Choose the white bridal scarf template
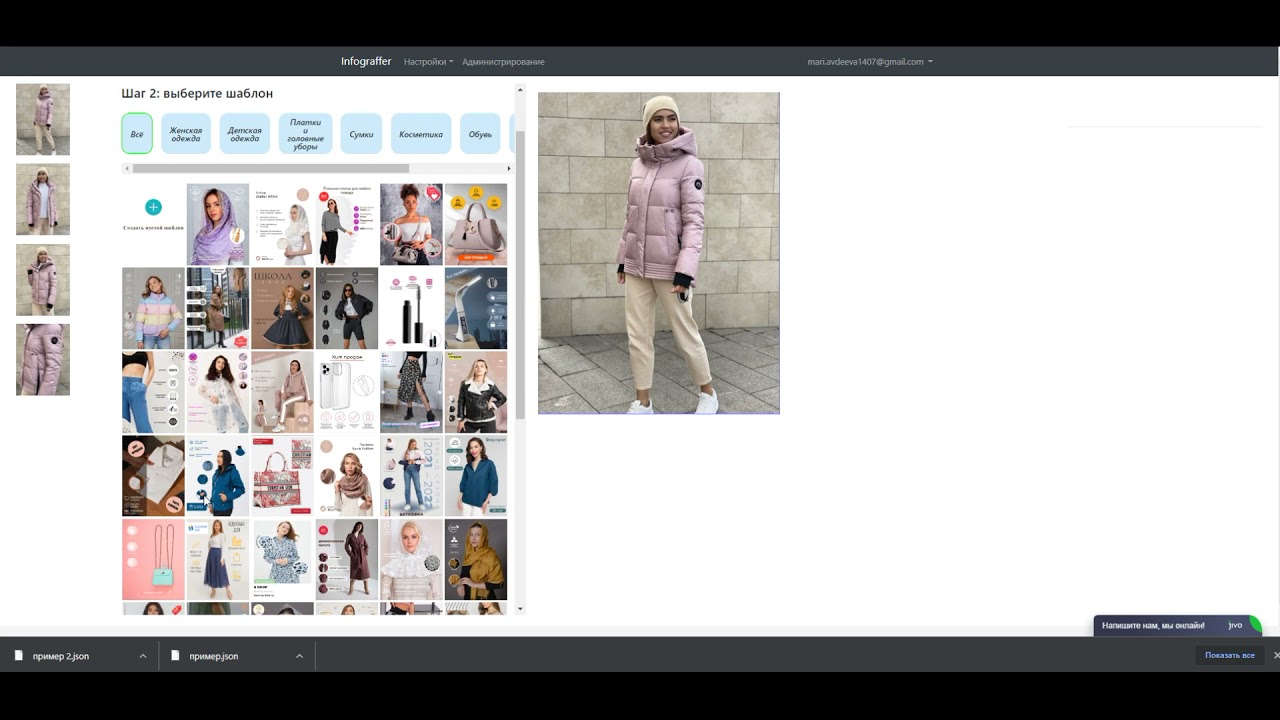 coord(282,224)
